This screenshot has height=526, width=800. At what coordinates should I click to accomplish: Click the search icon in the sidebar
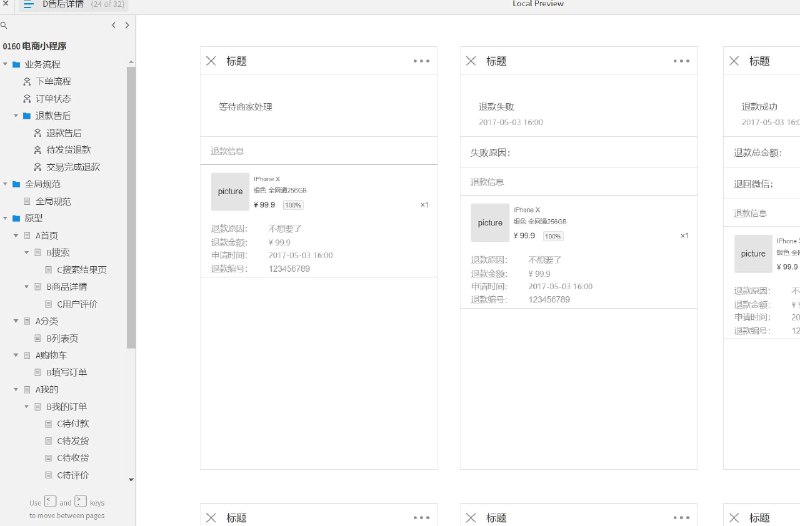(4, 25)
